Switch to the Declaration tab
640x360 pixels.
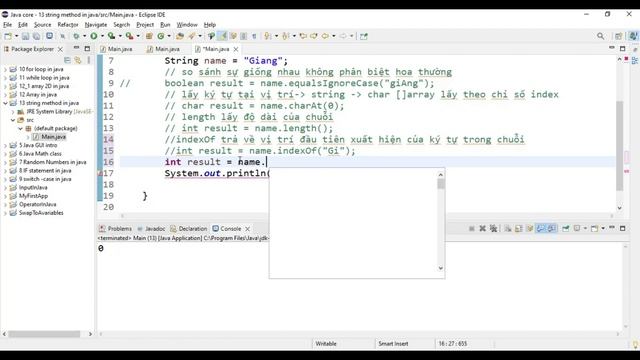[x=189, y=229]
